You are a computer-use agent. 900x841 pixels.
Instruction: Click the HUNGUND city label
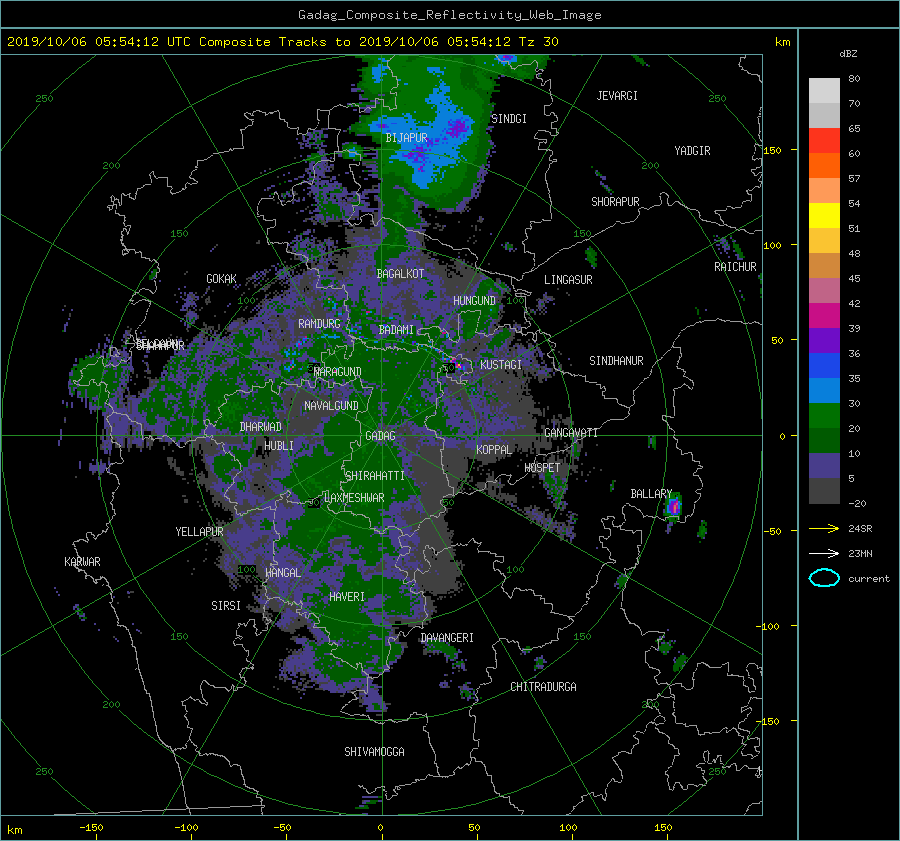coord(474,301)
